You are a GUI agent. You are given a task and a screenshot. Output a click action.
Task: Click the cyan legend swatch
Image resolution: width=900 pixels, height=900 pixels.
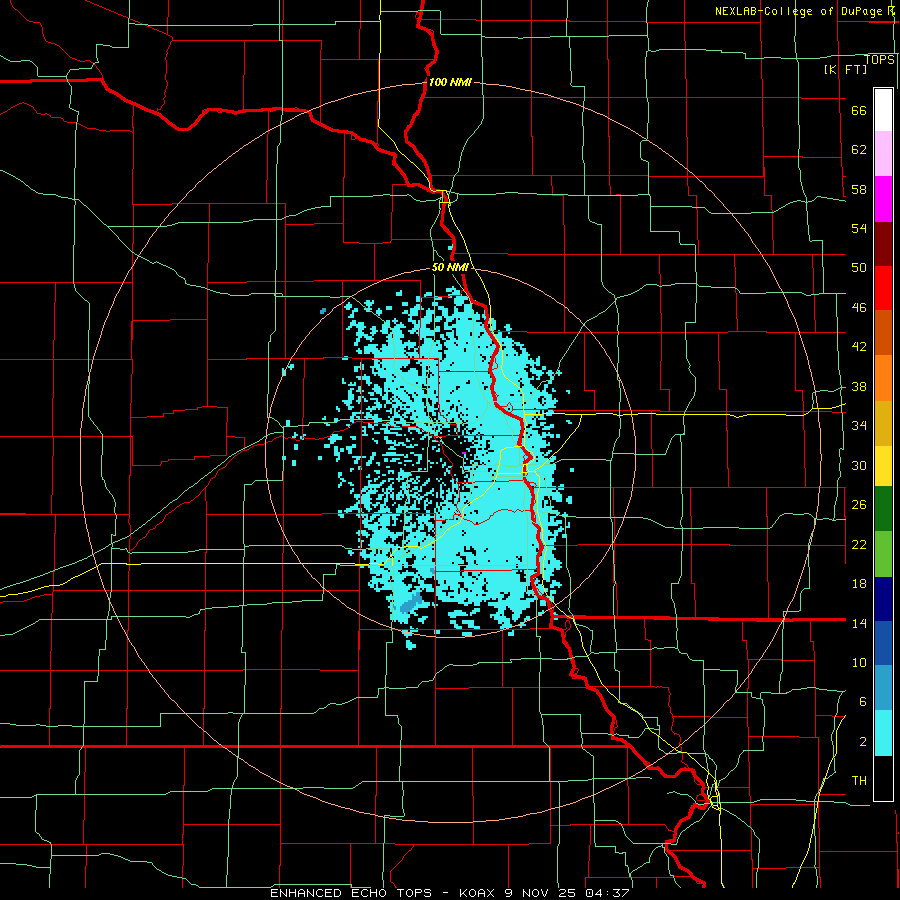[883, 733]
